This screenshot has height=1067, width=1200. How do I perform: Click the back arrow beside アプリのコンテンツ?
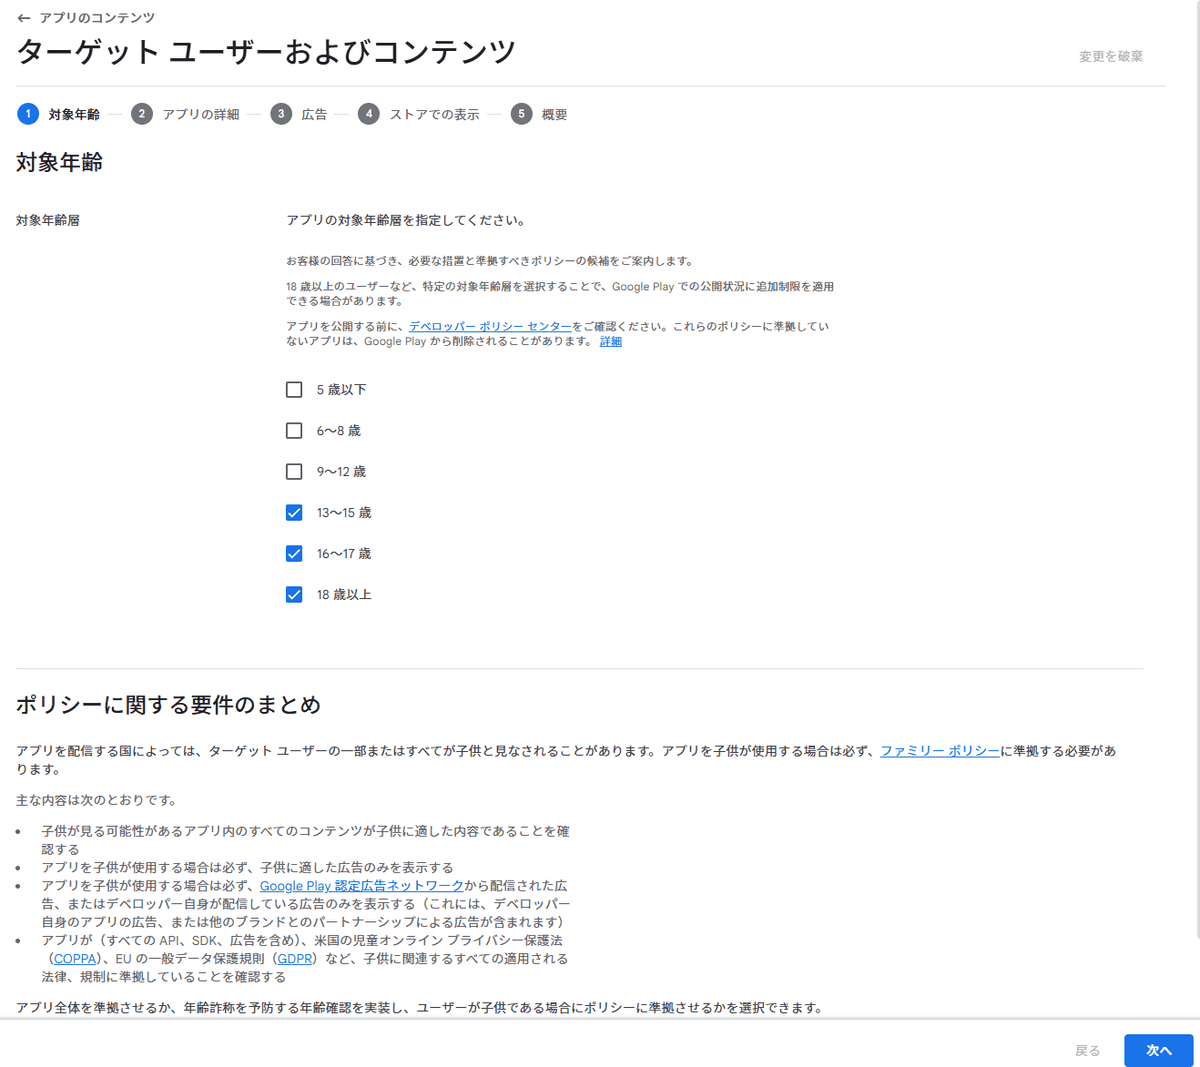tap(24, 18)
